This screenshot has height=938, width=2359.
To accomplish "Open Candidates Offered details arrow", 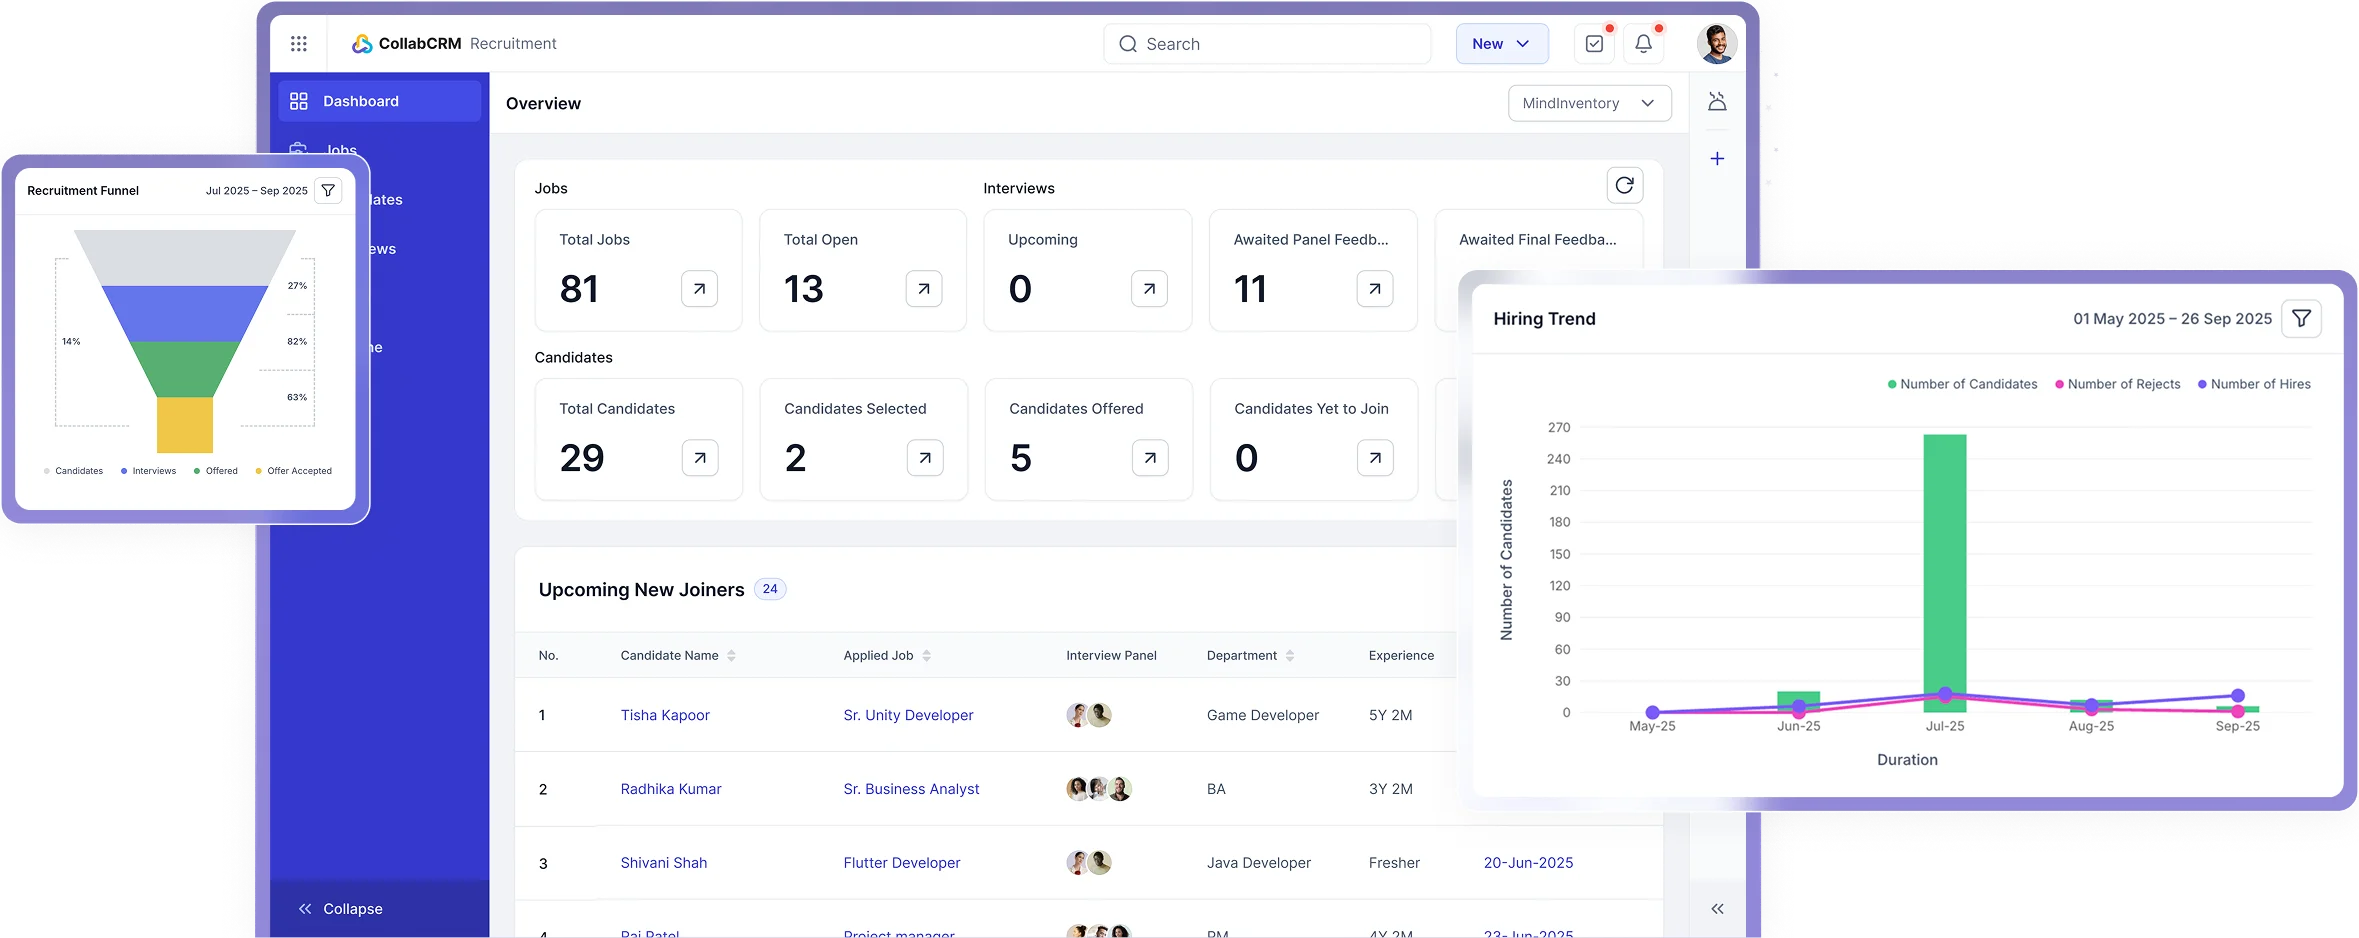I will (1150, 458).
